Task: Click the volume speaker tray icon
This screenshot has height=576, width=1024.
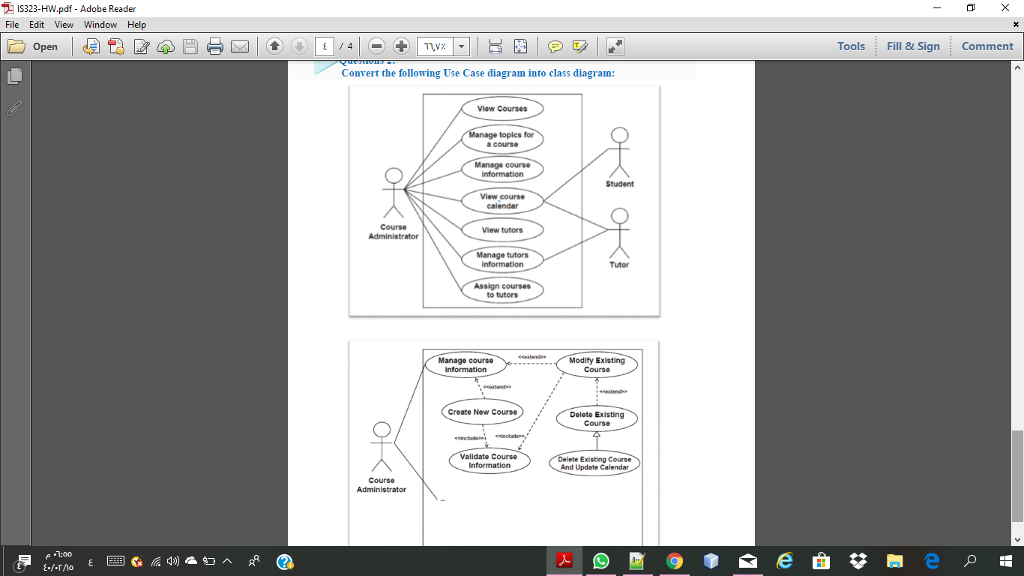Action: click(173, 561)
